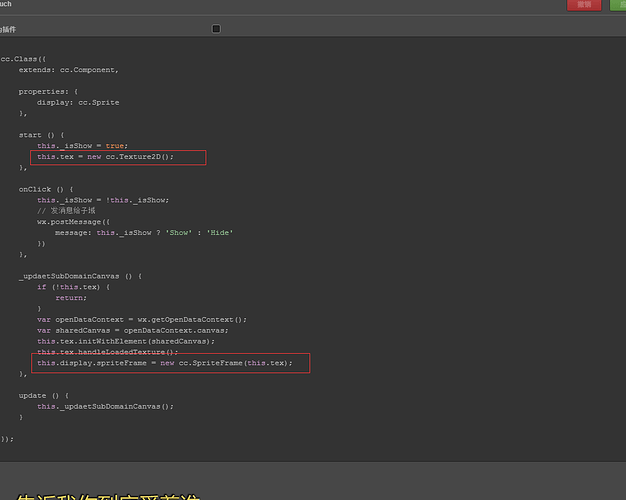Click "this.display.spriteFrame = new cc.SpriteFrame" line
This screenshot has width=626, height=500.
tap(165, 363)
